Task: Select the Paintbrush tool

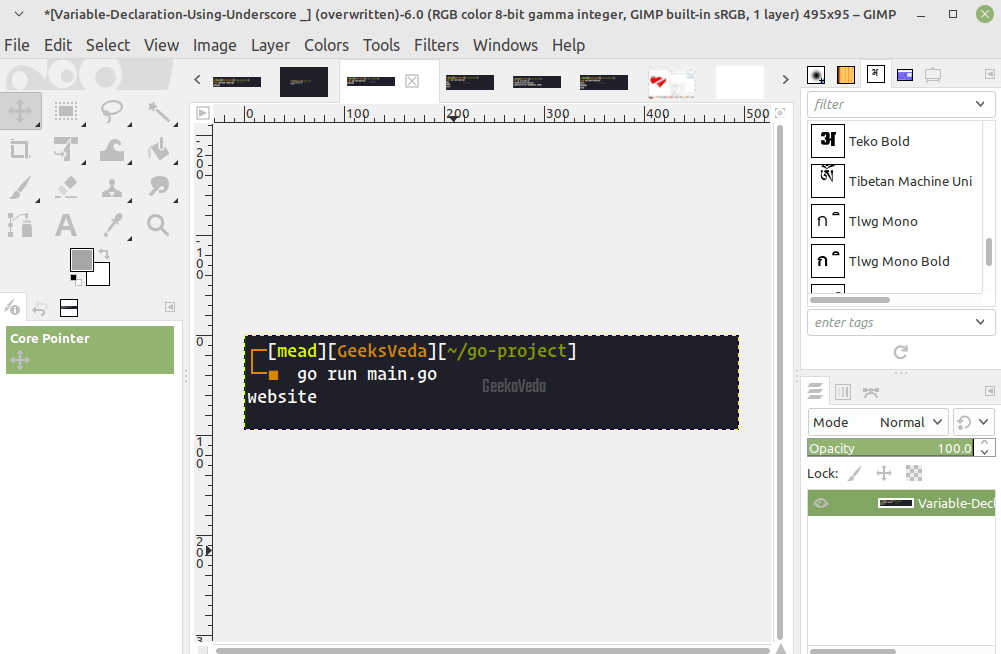Action: [x=20, y=187]
